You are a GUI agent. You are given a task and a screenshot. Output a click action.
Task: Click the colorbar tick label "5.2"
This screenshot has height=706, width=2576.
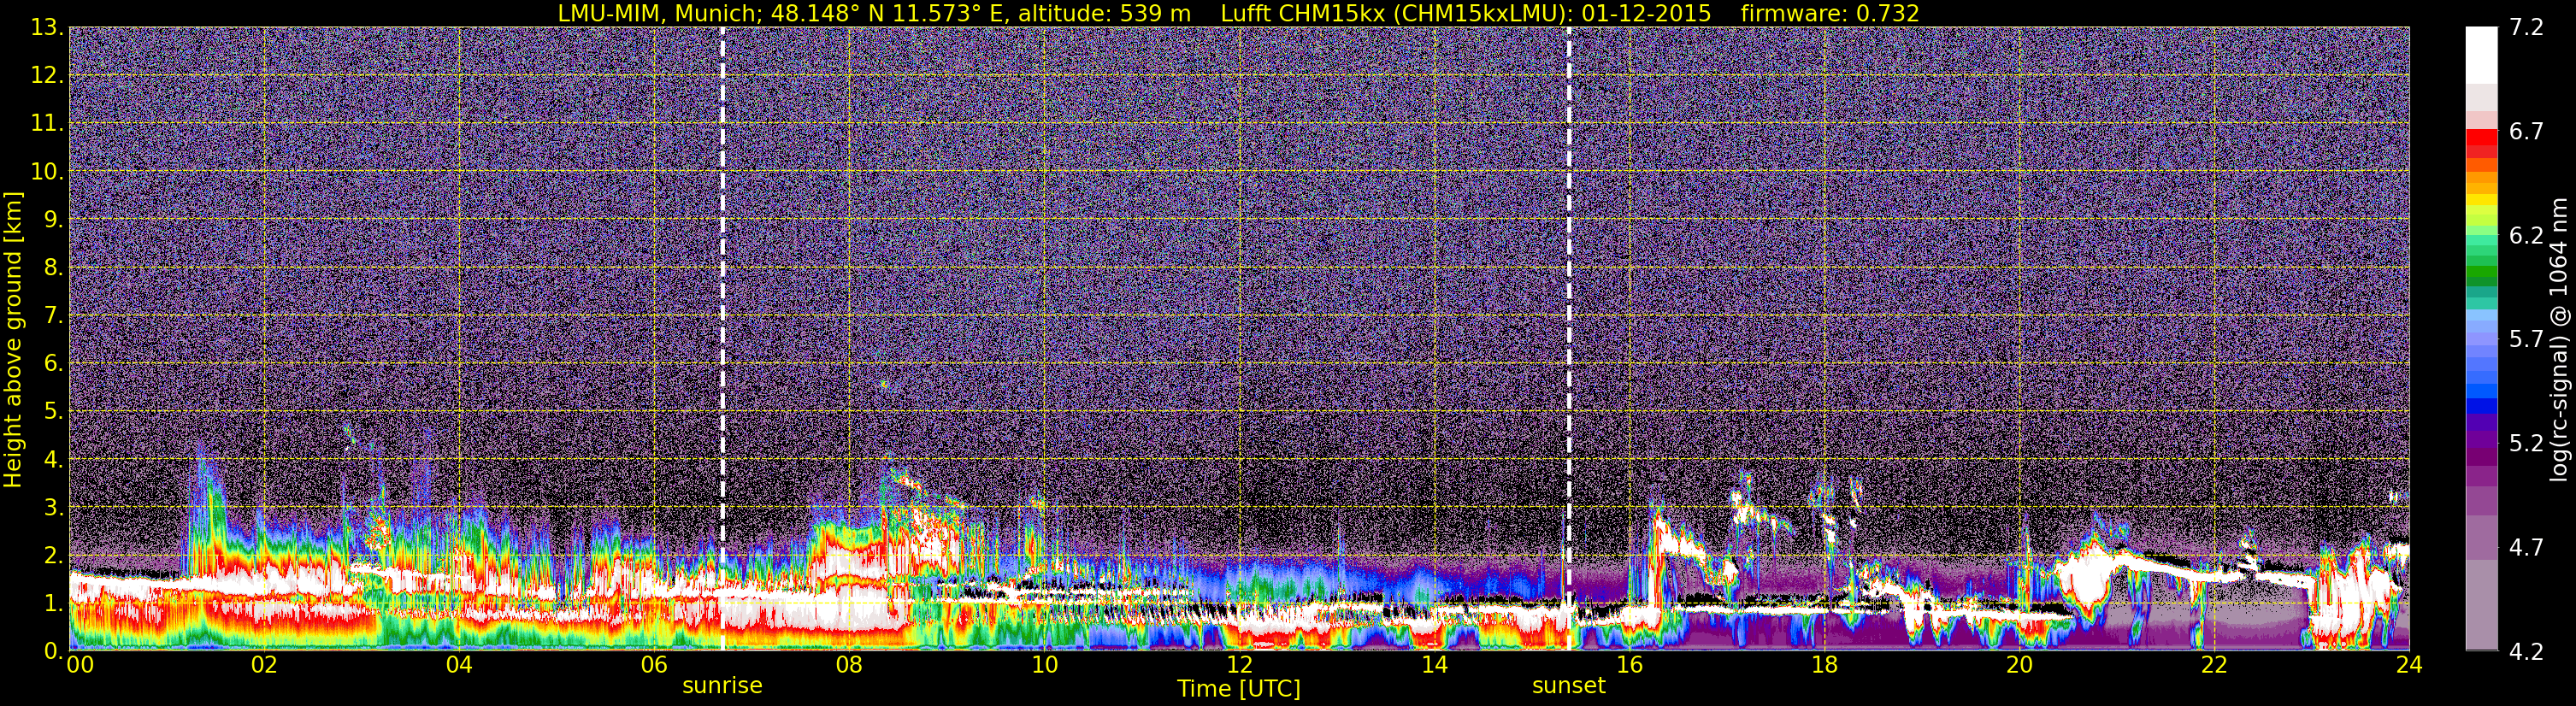click(2526, 444)
